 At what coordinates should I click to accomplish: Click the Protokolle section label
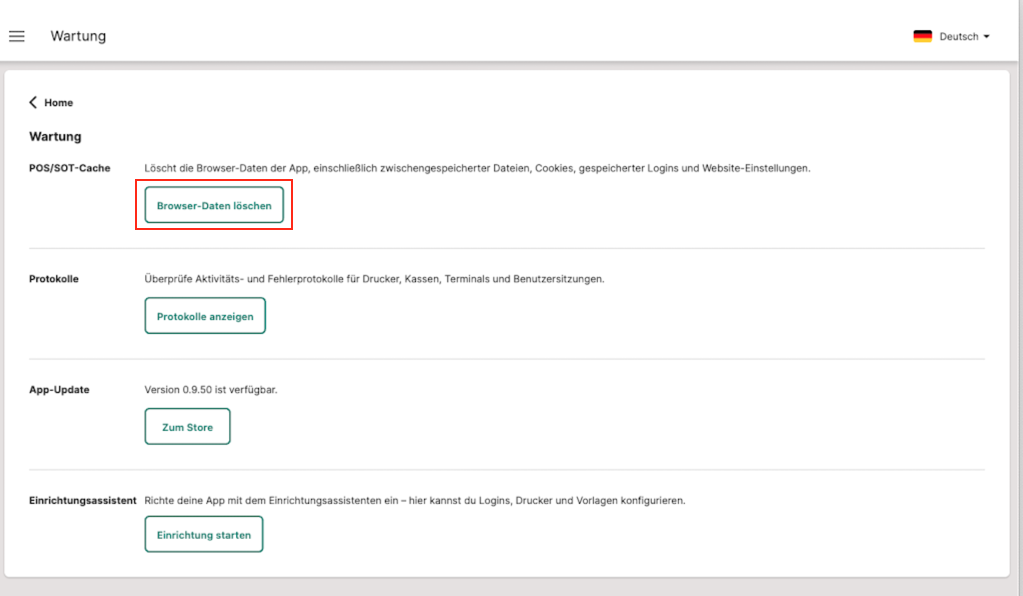54,279
